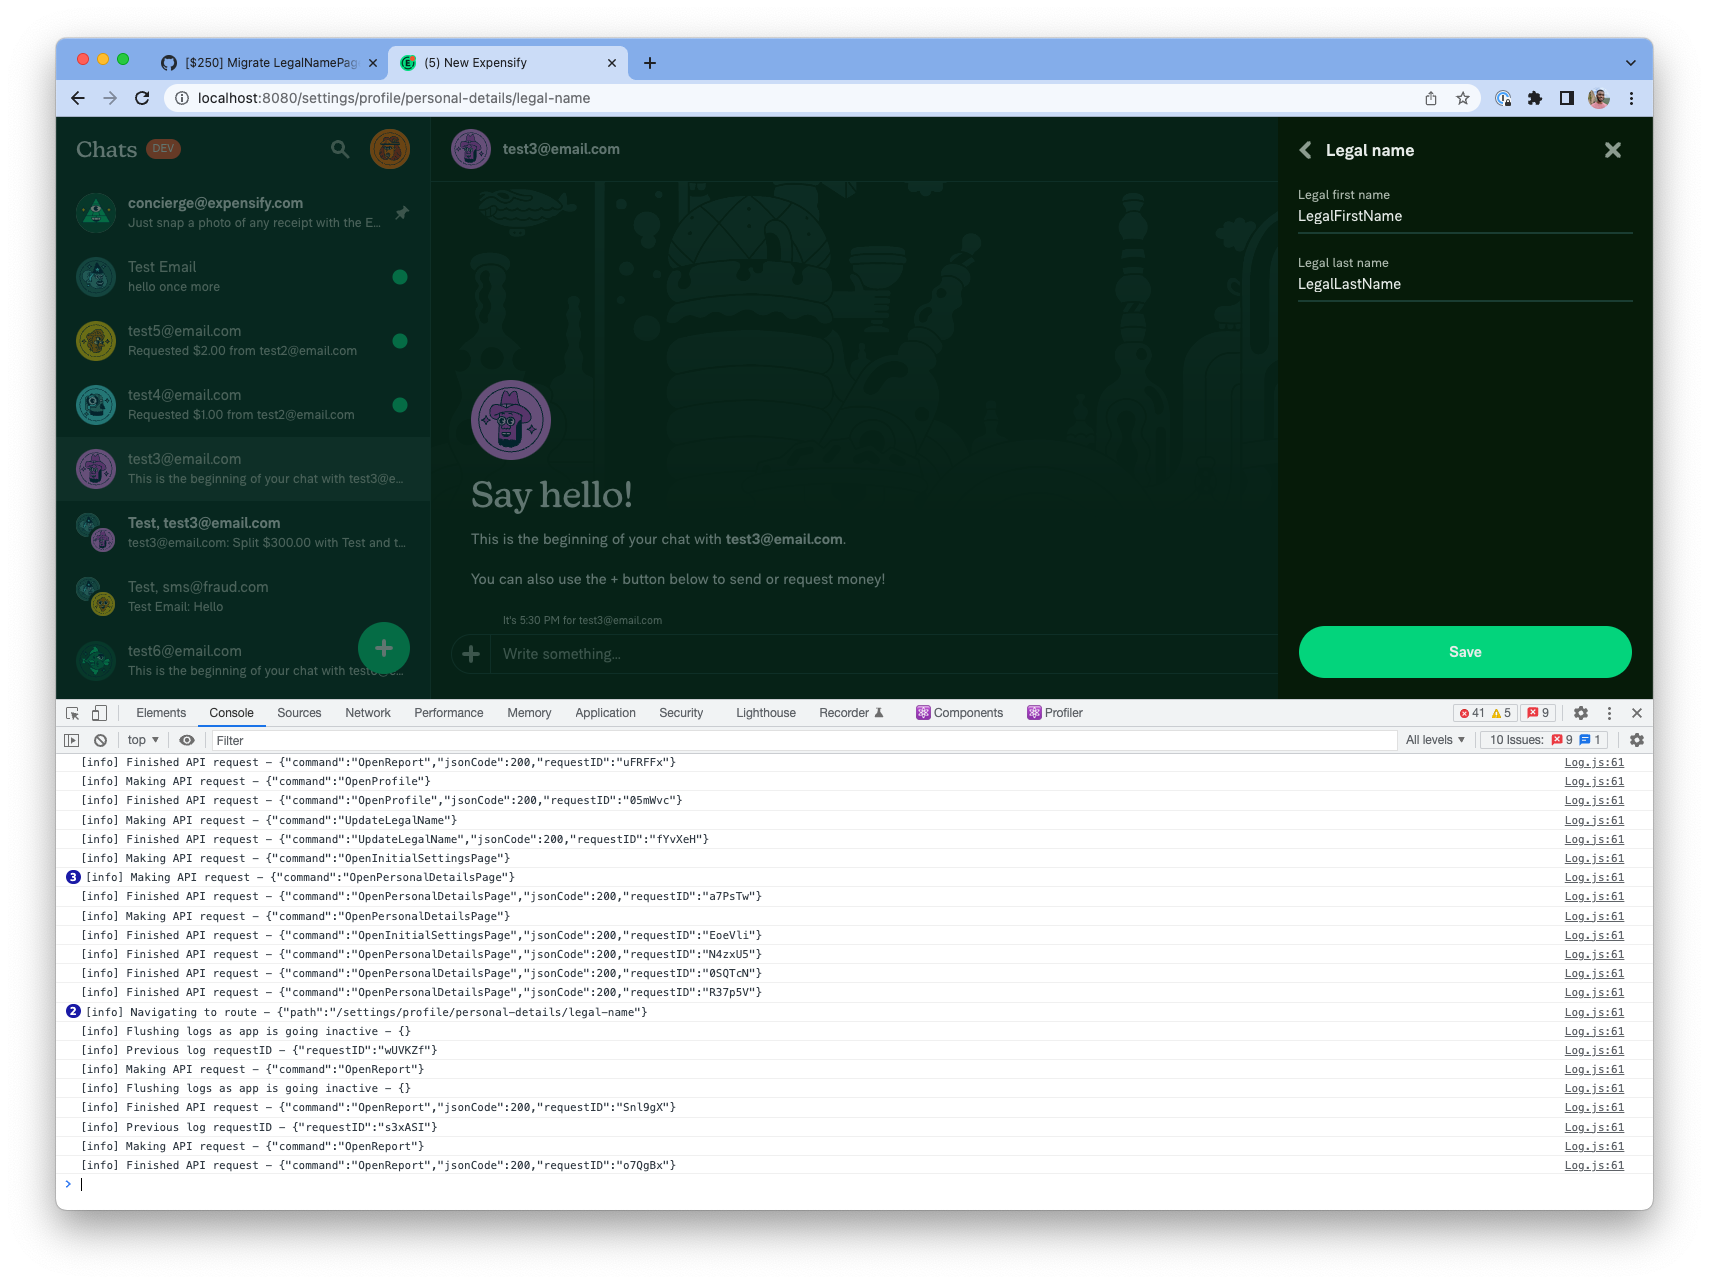Show the console sidebar panel

click(72, 740)
